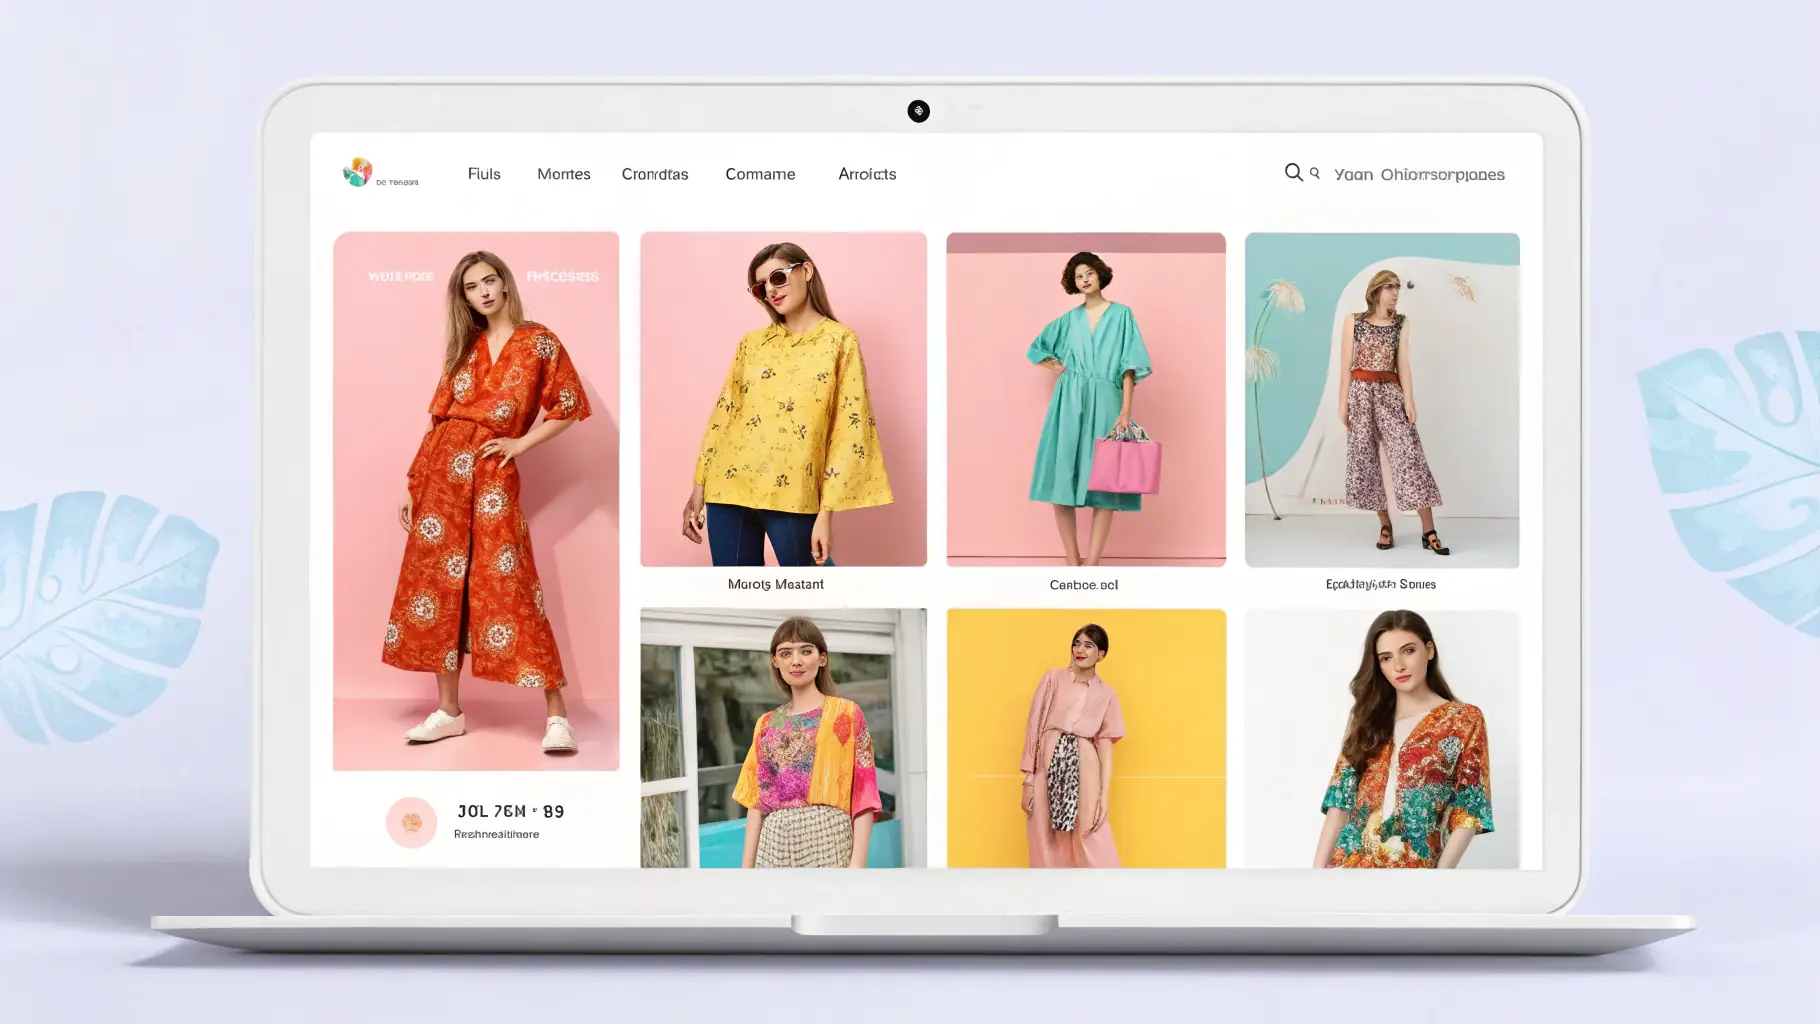Select the Crondtas navigation item
Viewport: 1820px width, 1024px height.
click(x=655, y=174)
